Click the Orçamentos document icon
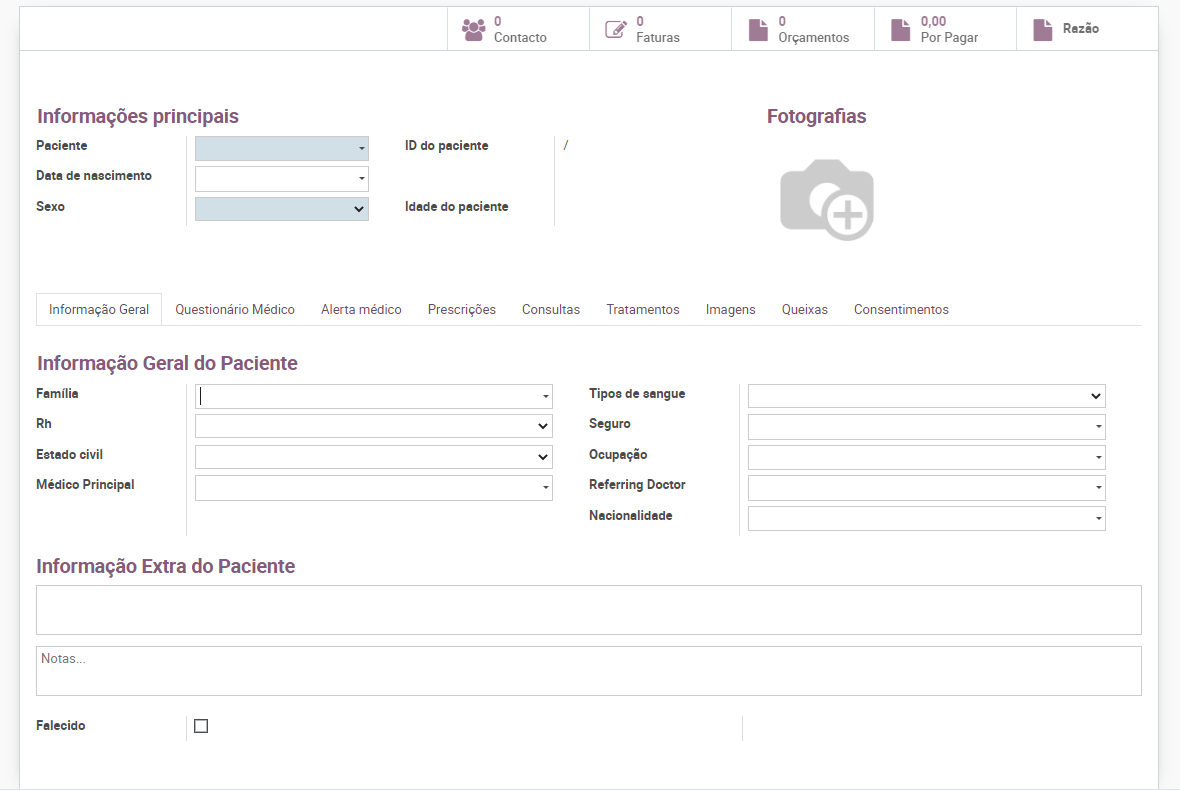Viewport: 1180px width, 790px height. coord(758,30)
